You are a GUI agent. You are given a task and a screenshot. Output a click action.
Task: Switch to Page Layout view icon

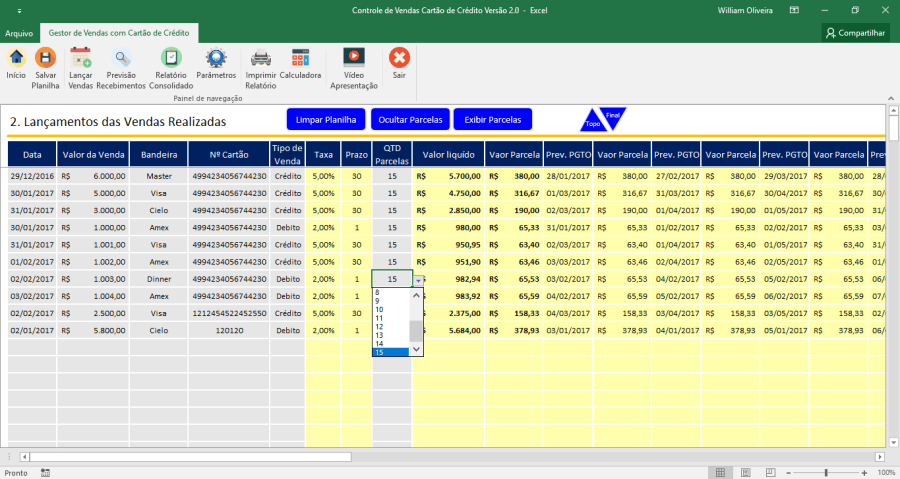(x=746, y=473)
